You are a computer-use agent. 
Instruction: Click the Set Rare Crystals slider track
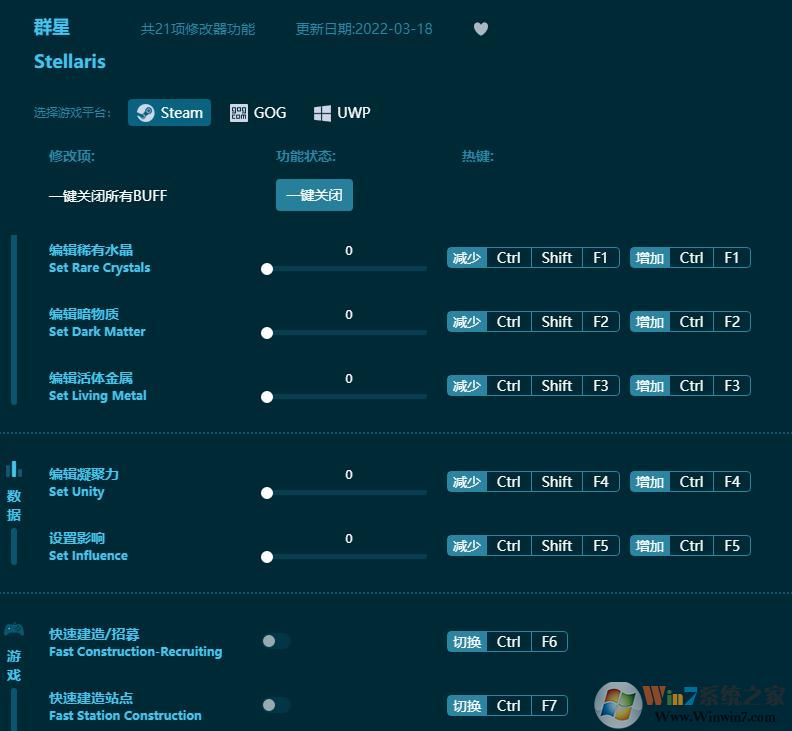346,269
